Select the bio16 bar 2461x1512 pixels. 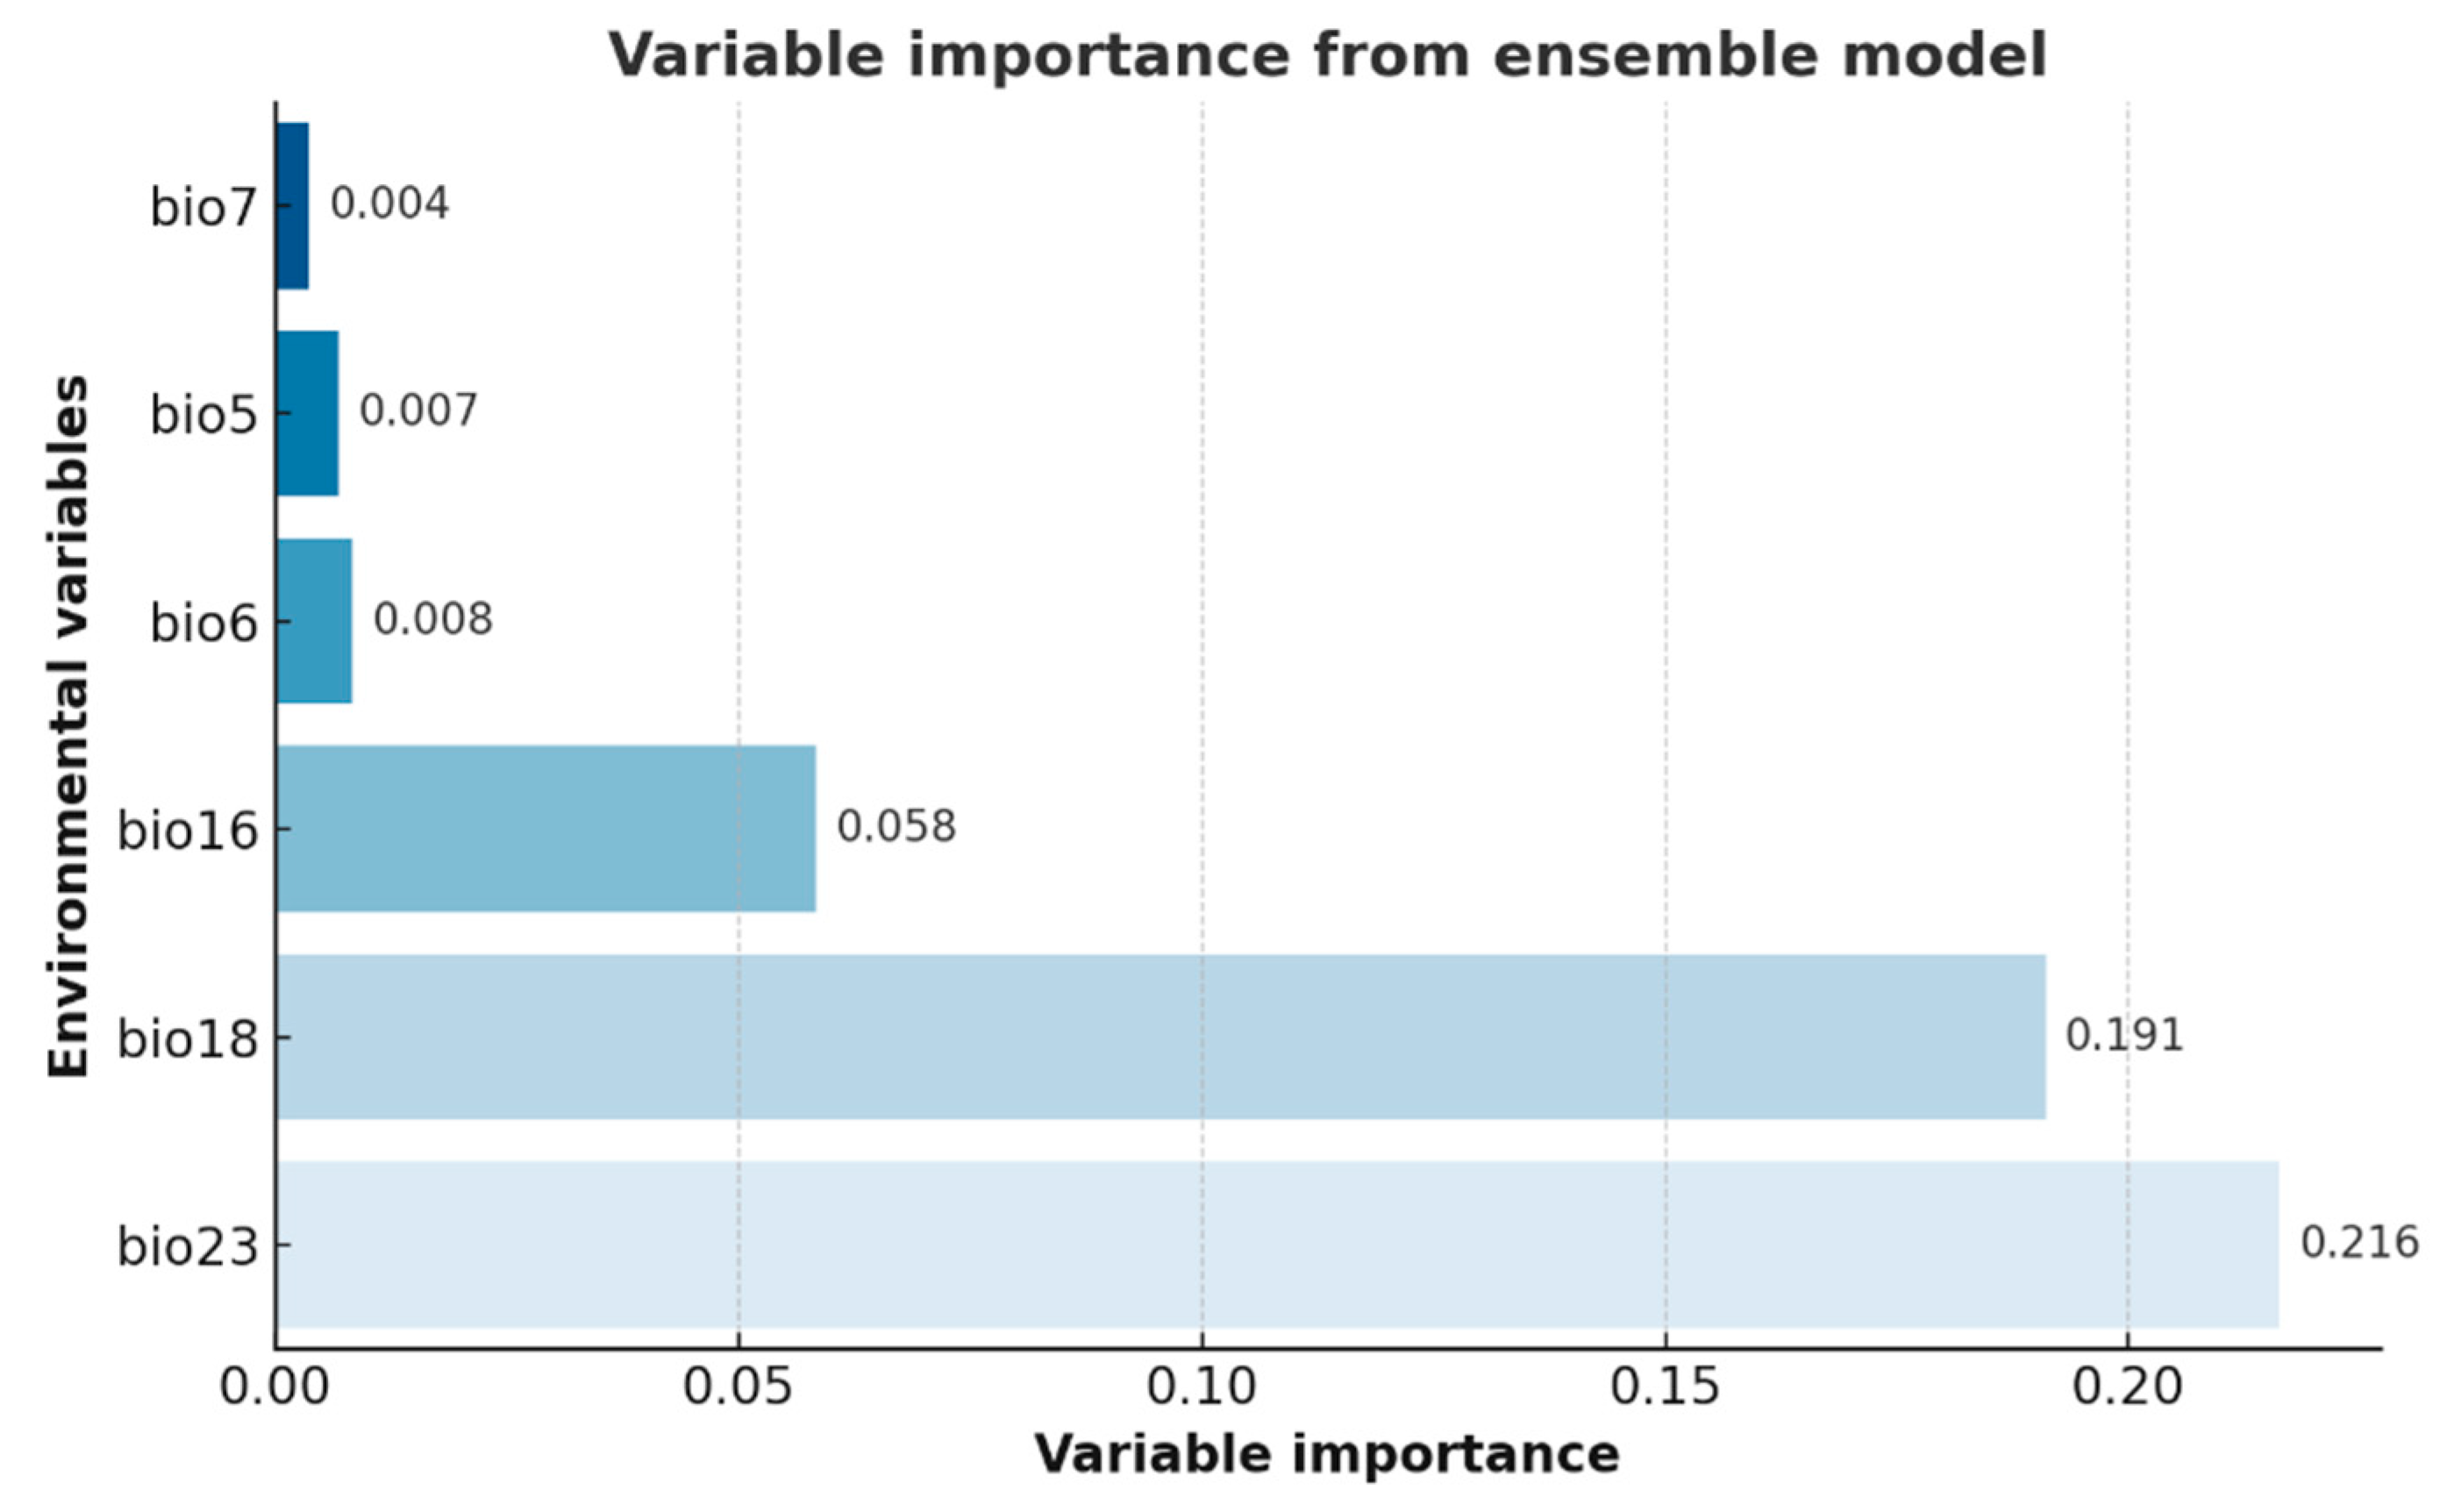(x=546, y=828)
